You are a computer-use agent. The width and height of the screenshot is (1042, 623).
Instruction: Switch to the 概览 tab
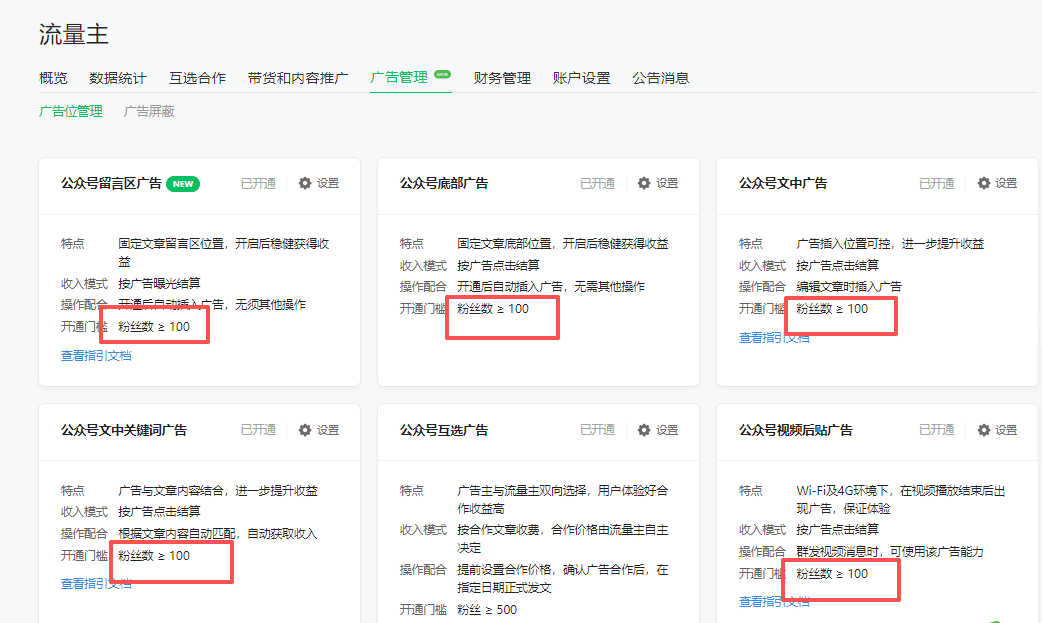52,77
